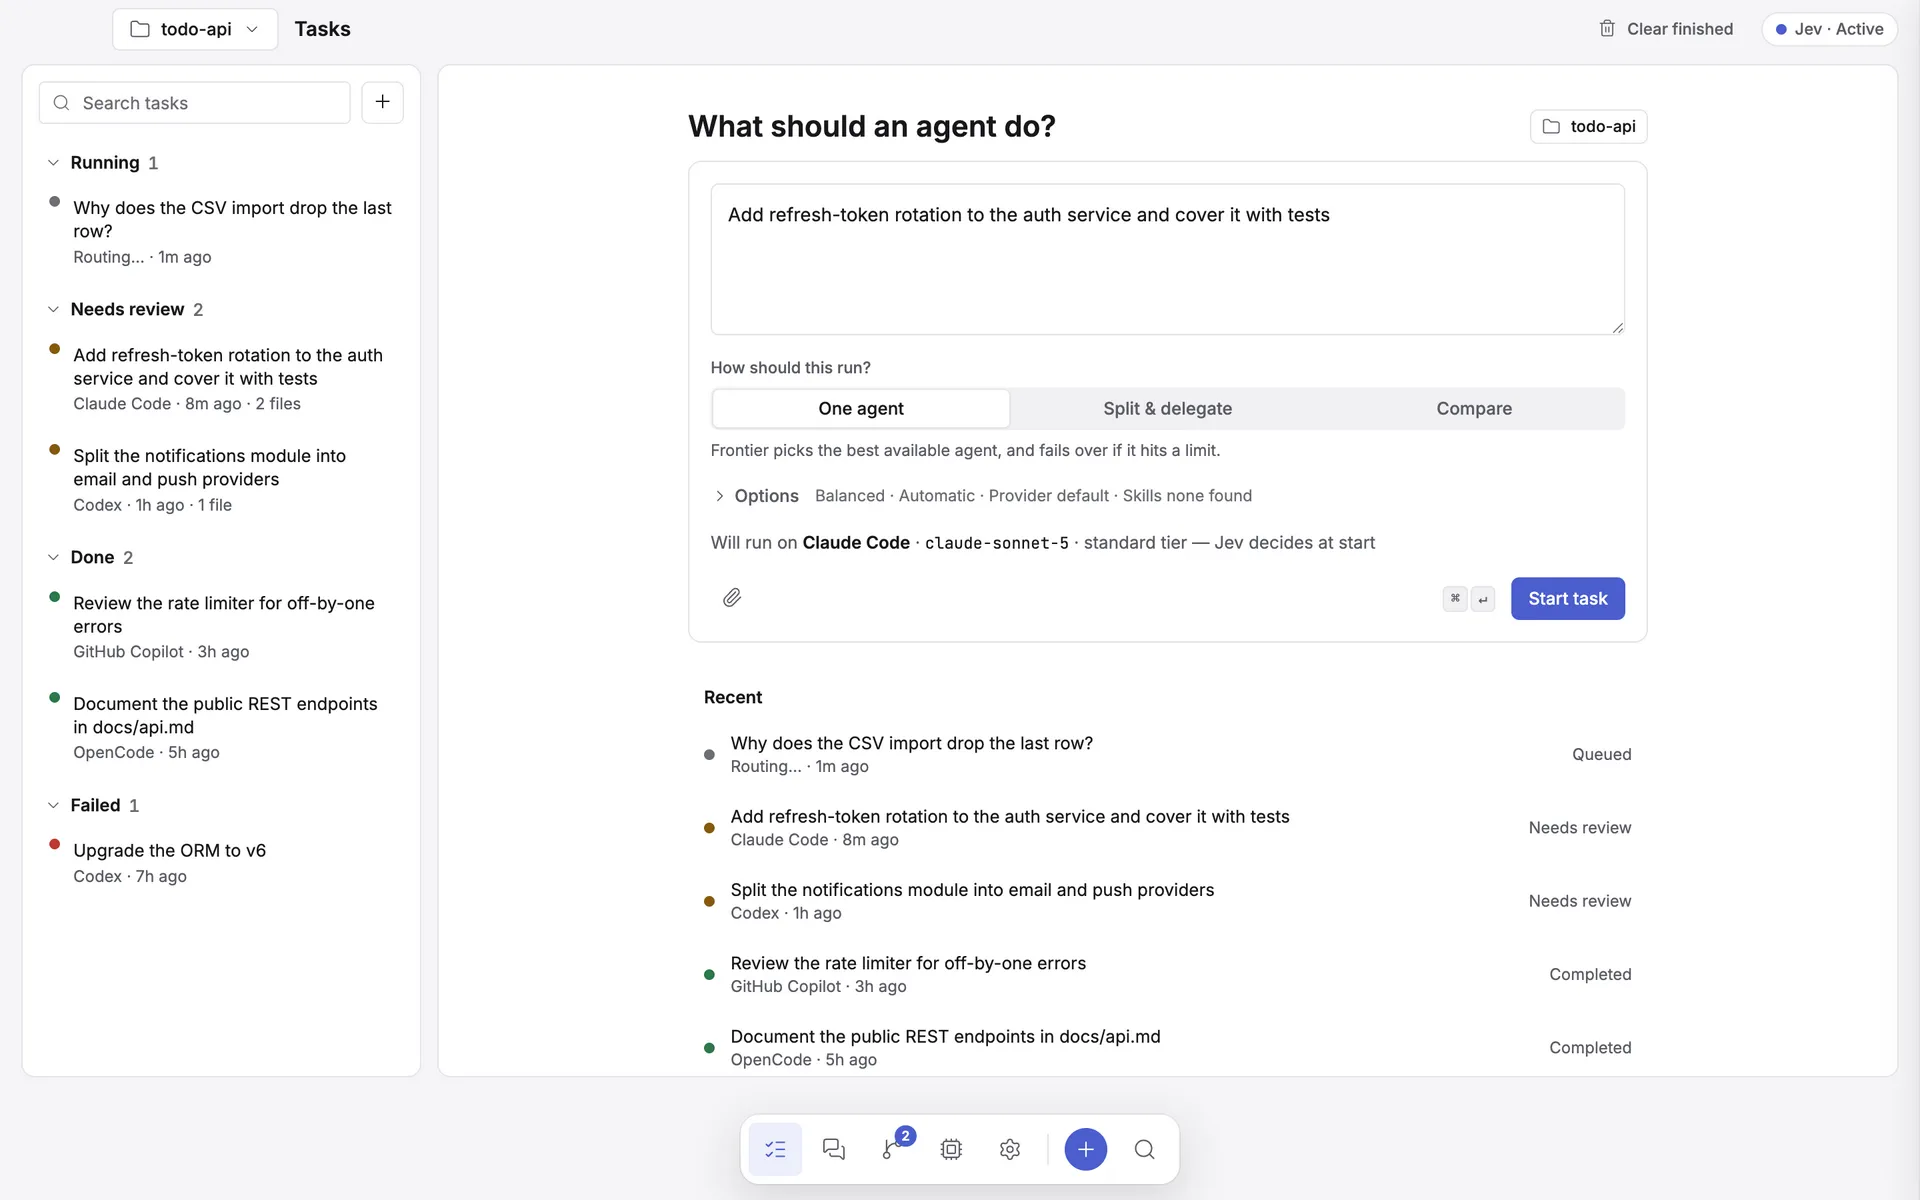Open Recent item Add refresh-token rotation to the auth service
The height and width of the screenshot is (1200, 1920).
click(1167, 827)
